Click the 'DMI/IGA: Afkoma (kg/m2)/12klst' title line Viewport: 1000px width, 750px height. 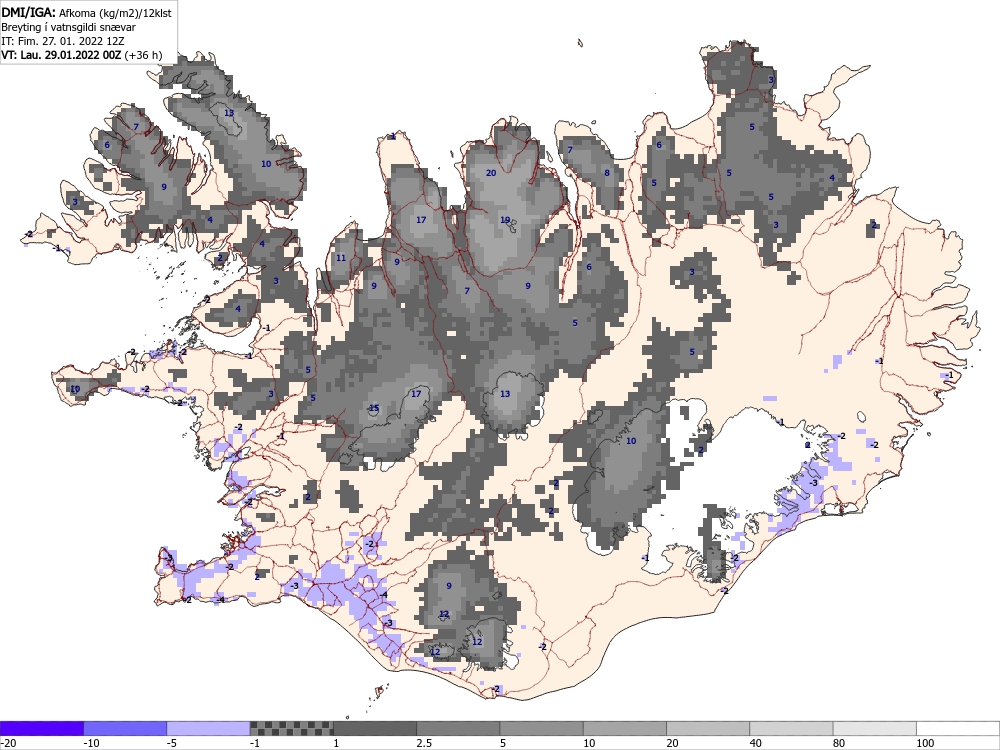tap(86, 12)
